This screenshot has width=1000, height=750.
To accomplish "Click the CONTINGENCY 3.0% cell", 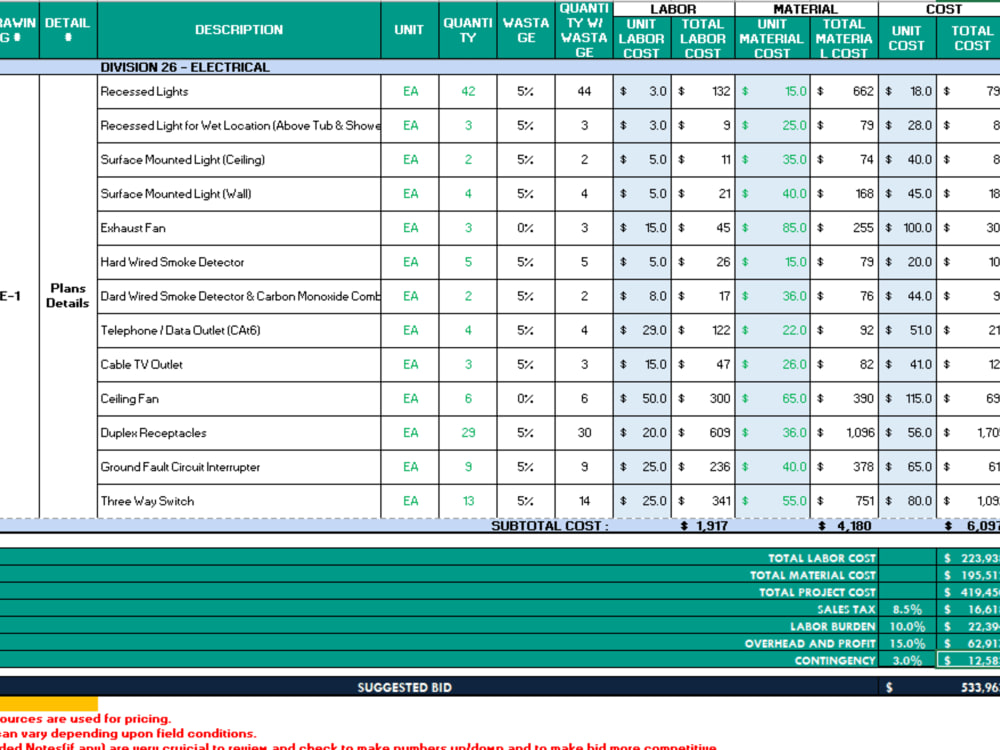I will click(907, 661).
